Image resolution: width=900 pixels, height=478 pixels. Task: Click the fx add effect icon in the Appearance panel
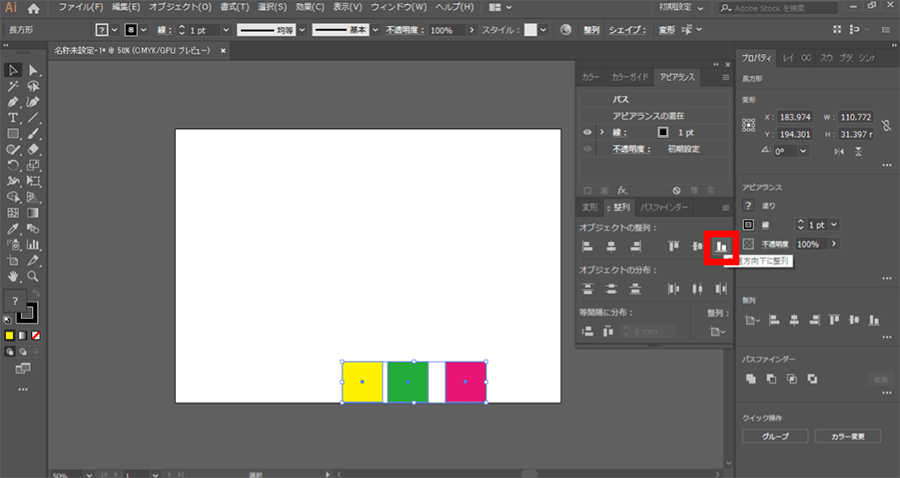click(x=621, y=189)
